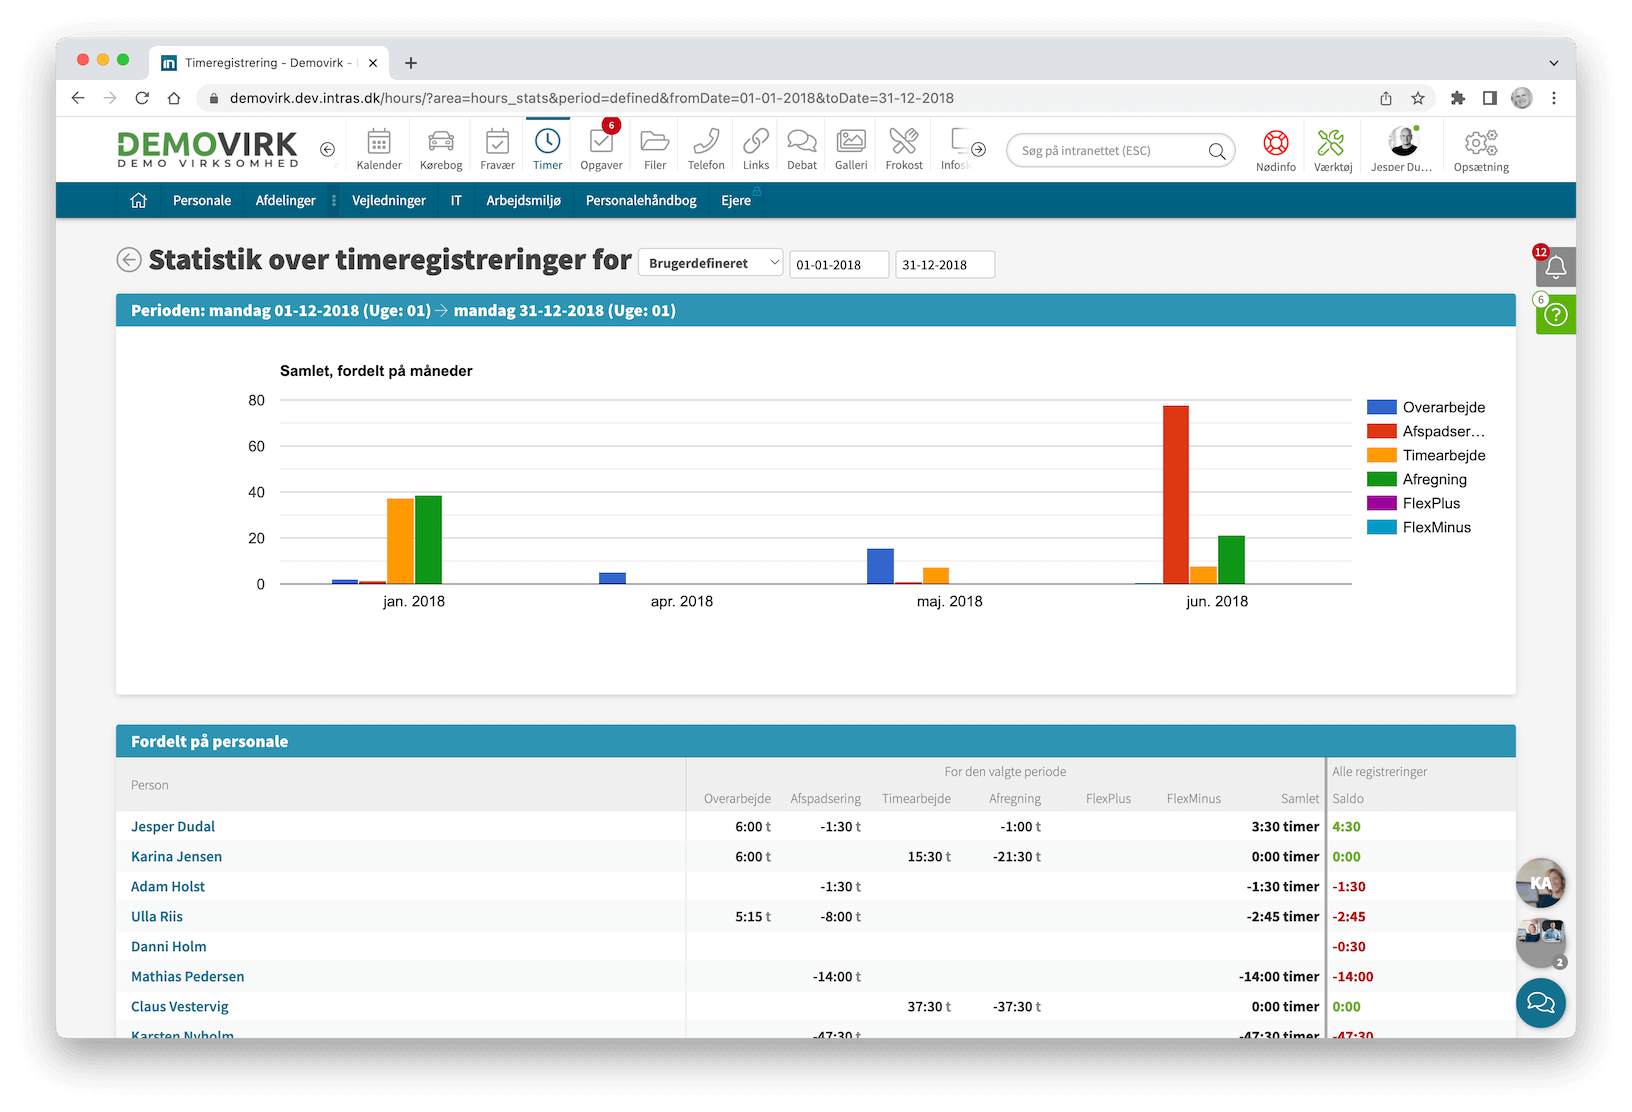Click the tall red jun. 2018 bar

[1176, 494]
